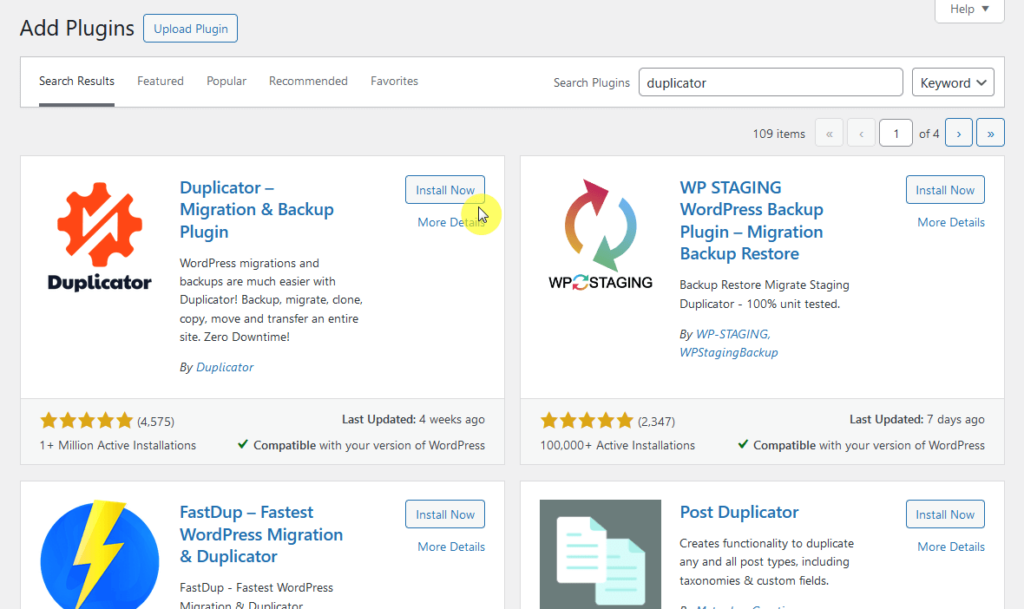Click the '100,000+ Active Installations' text

[617, 445]
